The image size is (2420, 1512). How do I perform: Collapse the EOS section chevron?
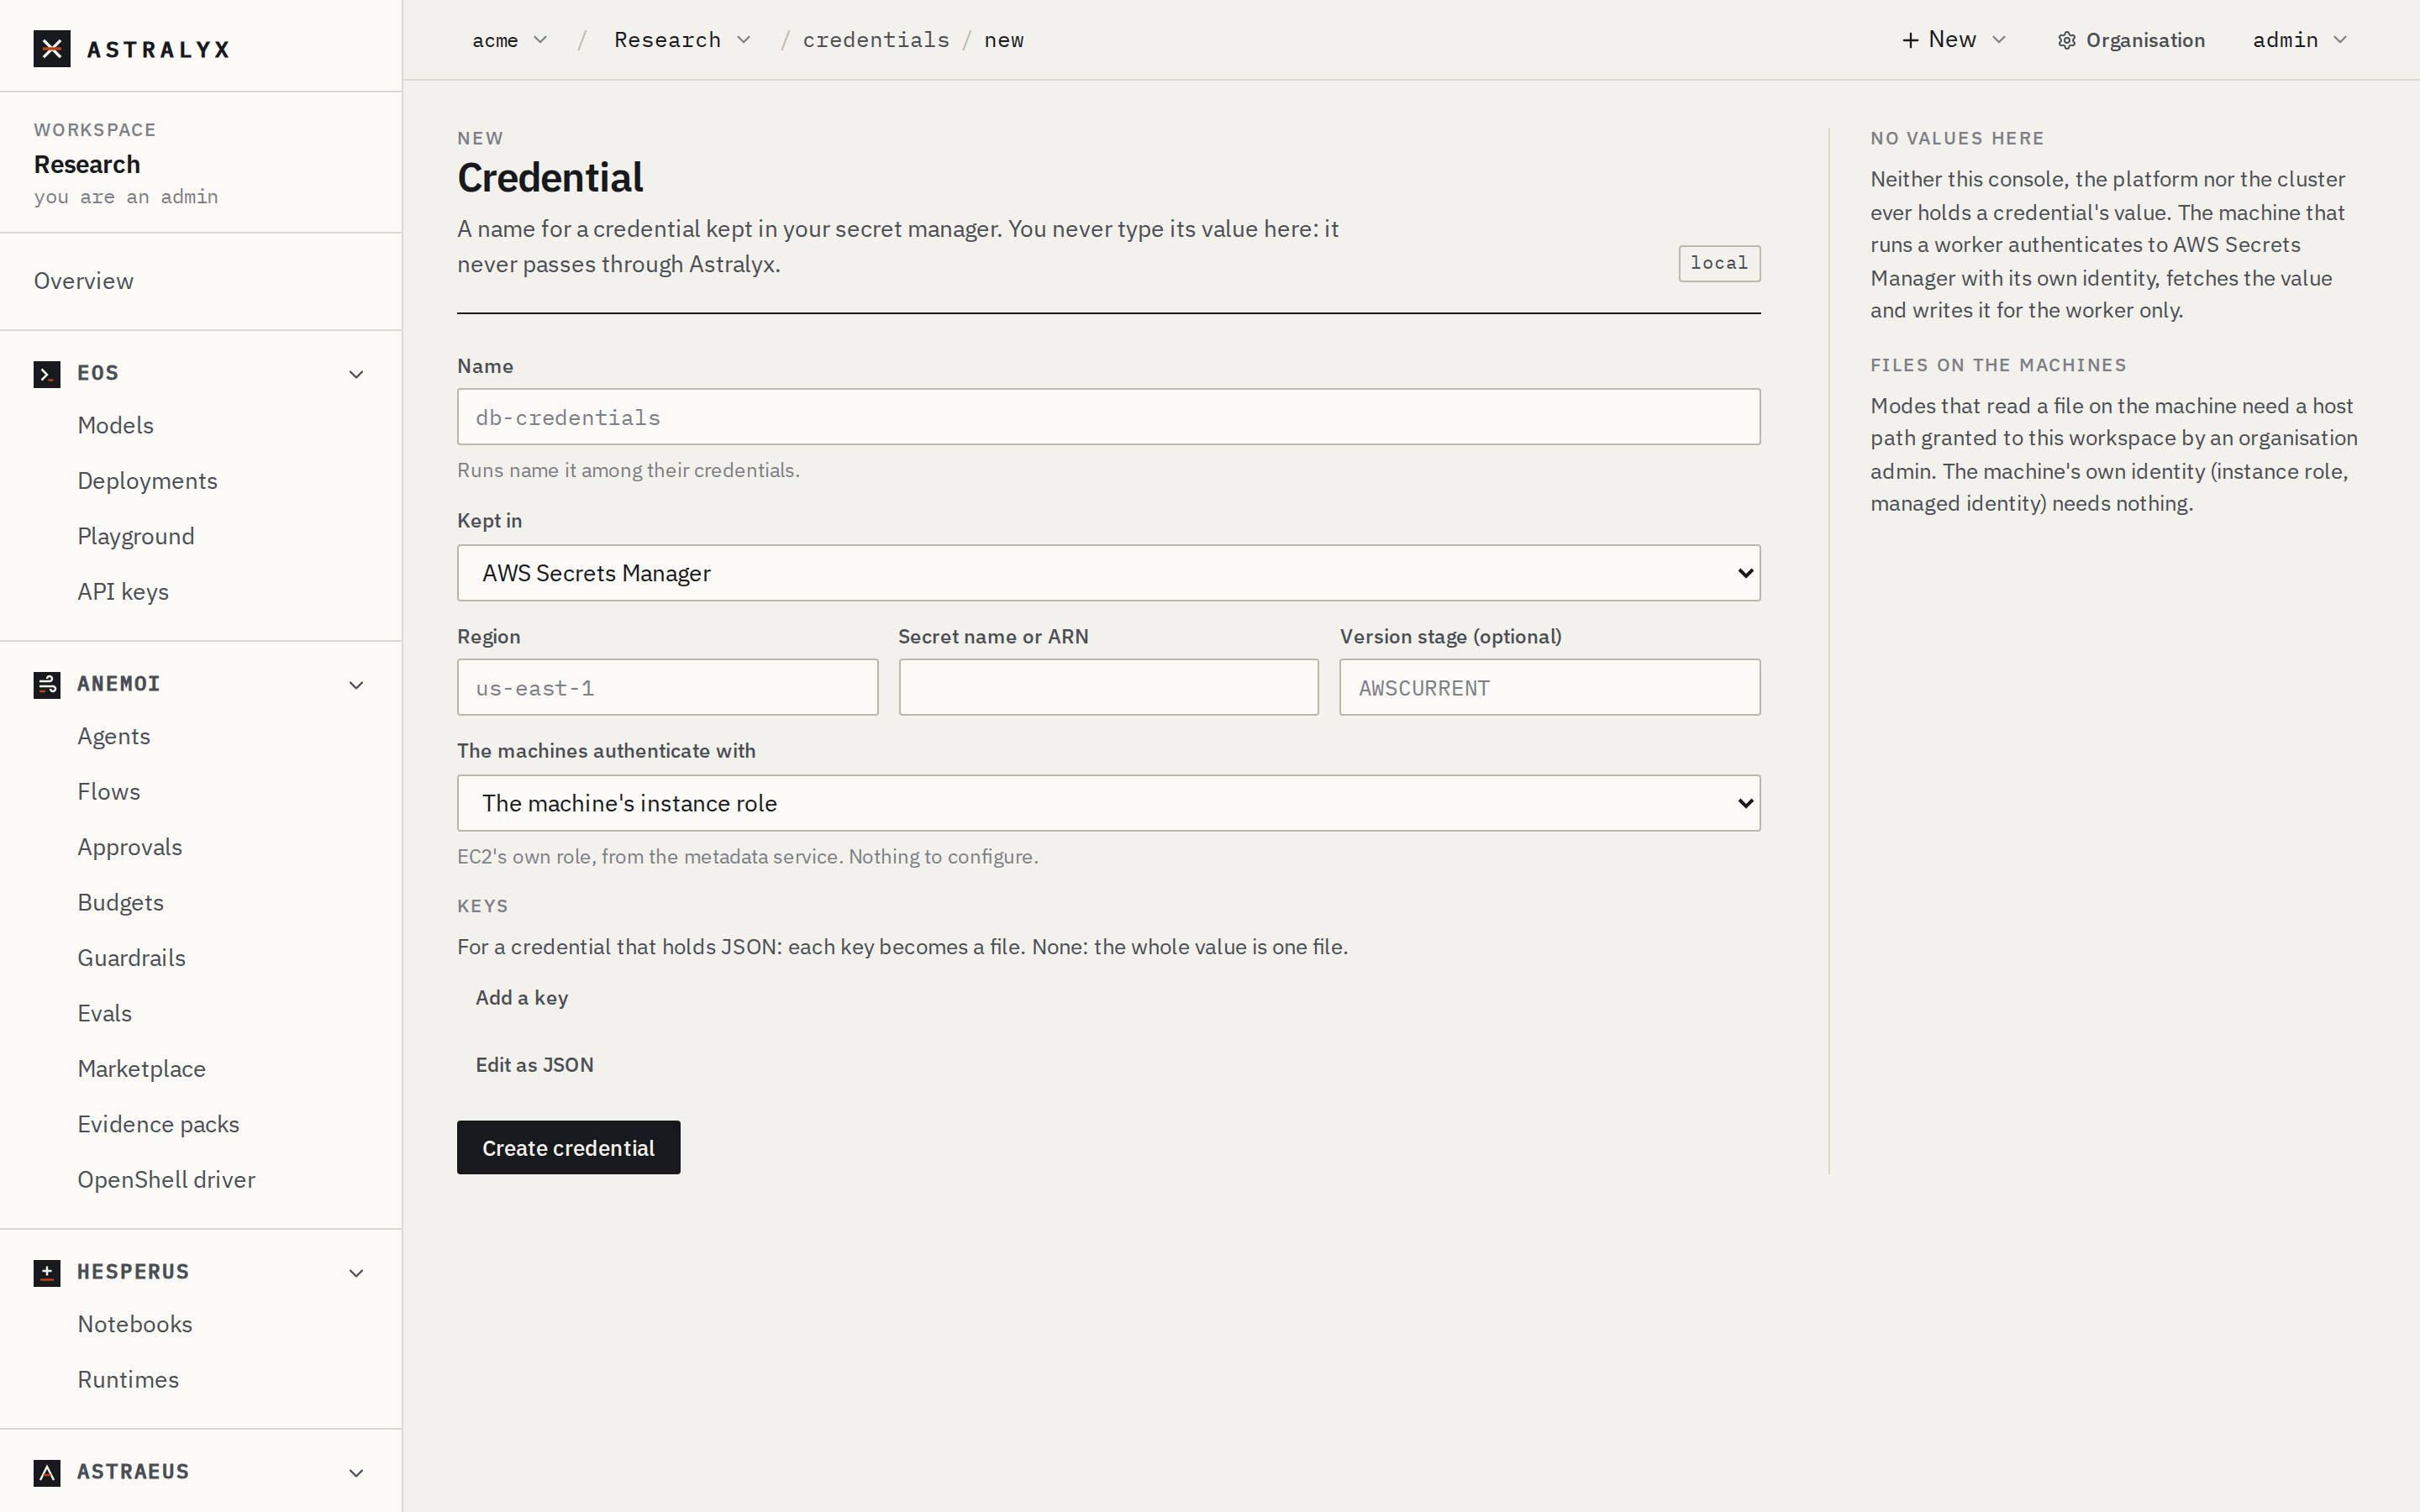356,374
